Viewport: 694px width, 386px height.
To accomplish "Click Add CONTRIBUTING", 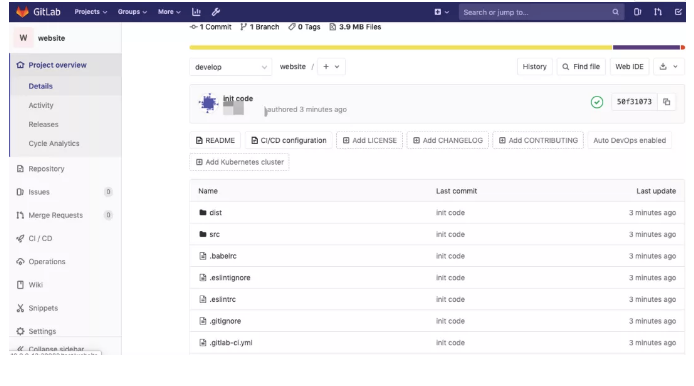I will (x=538, y=140).
